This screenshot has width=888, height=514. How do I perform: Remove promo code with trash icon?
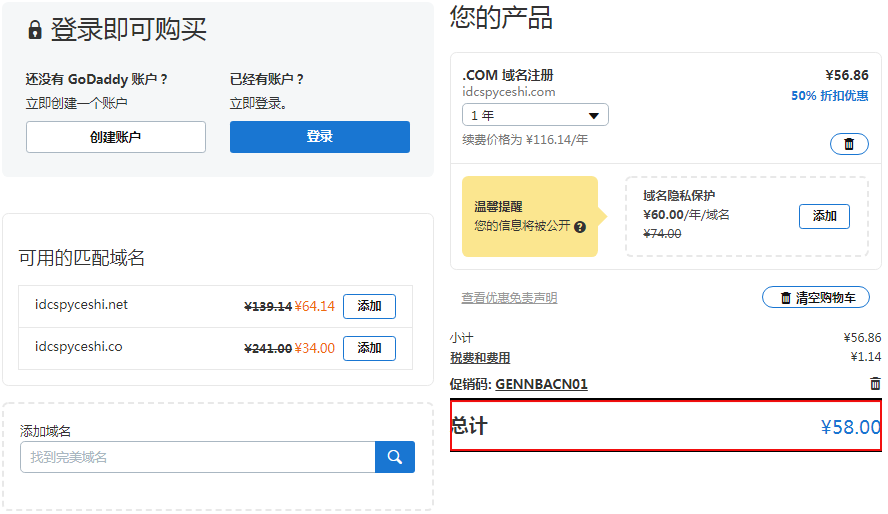[x=875, y=384]
